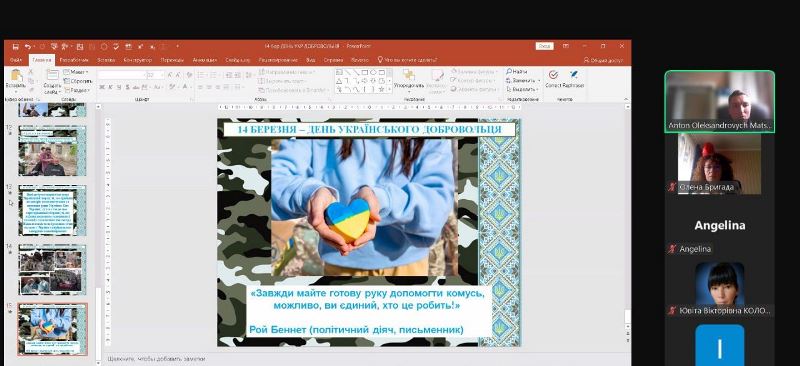The height and width of the screenshot is (366, 800).
Task: Click the Создать слайд icon
Action: pyautogui.click(x=53, y=75)
